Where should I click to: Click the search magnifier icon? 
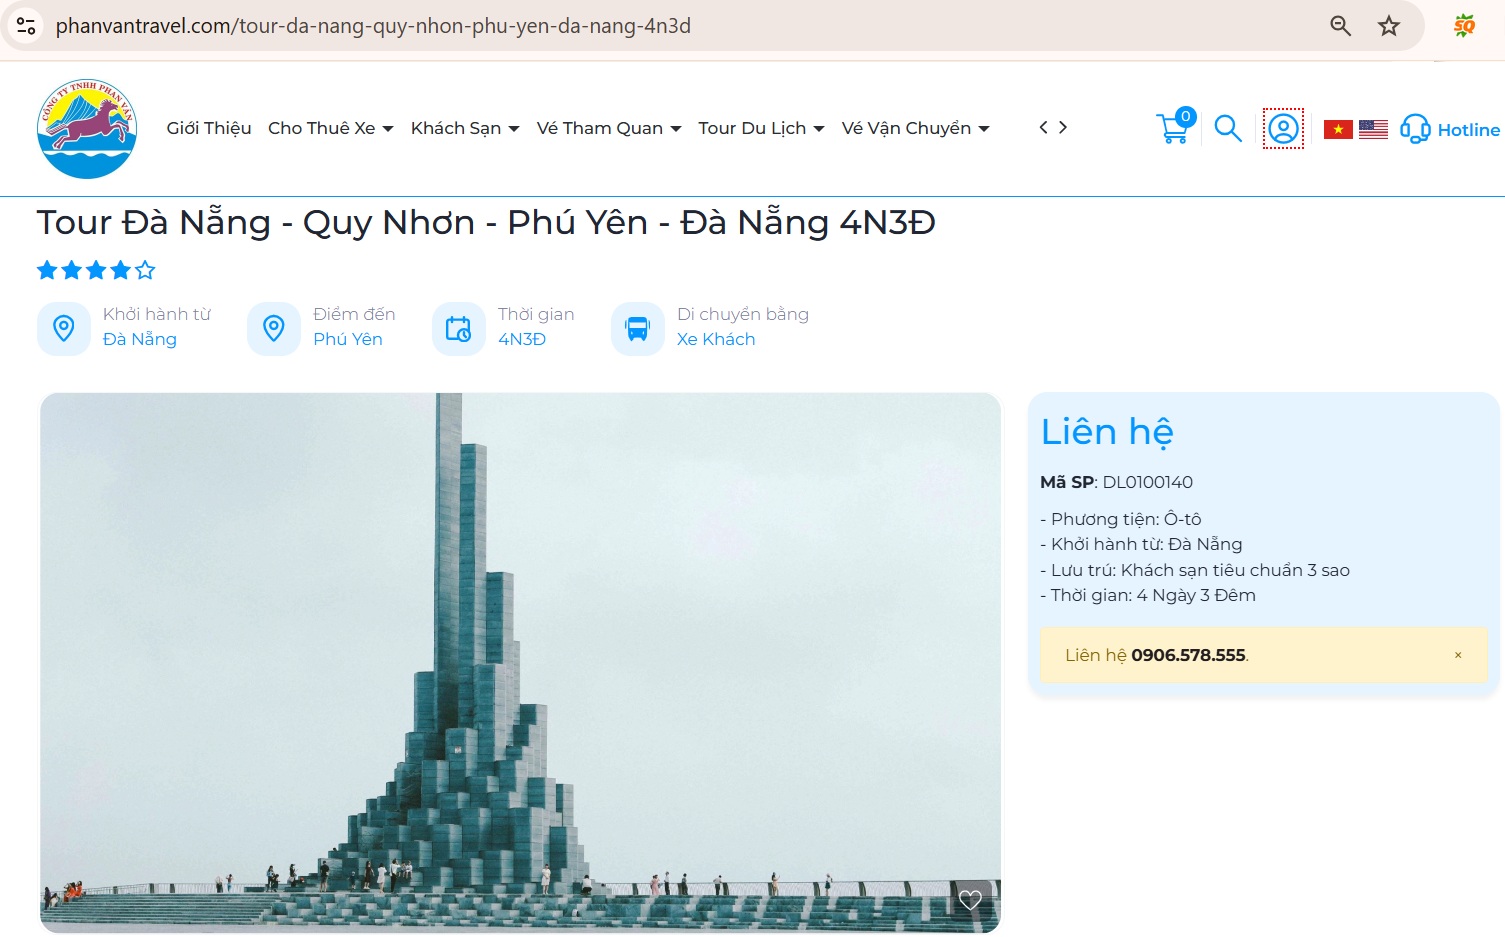[1228, 128]
